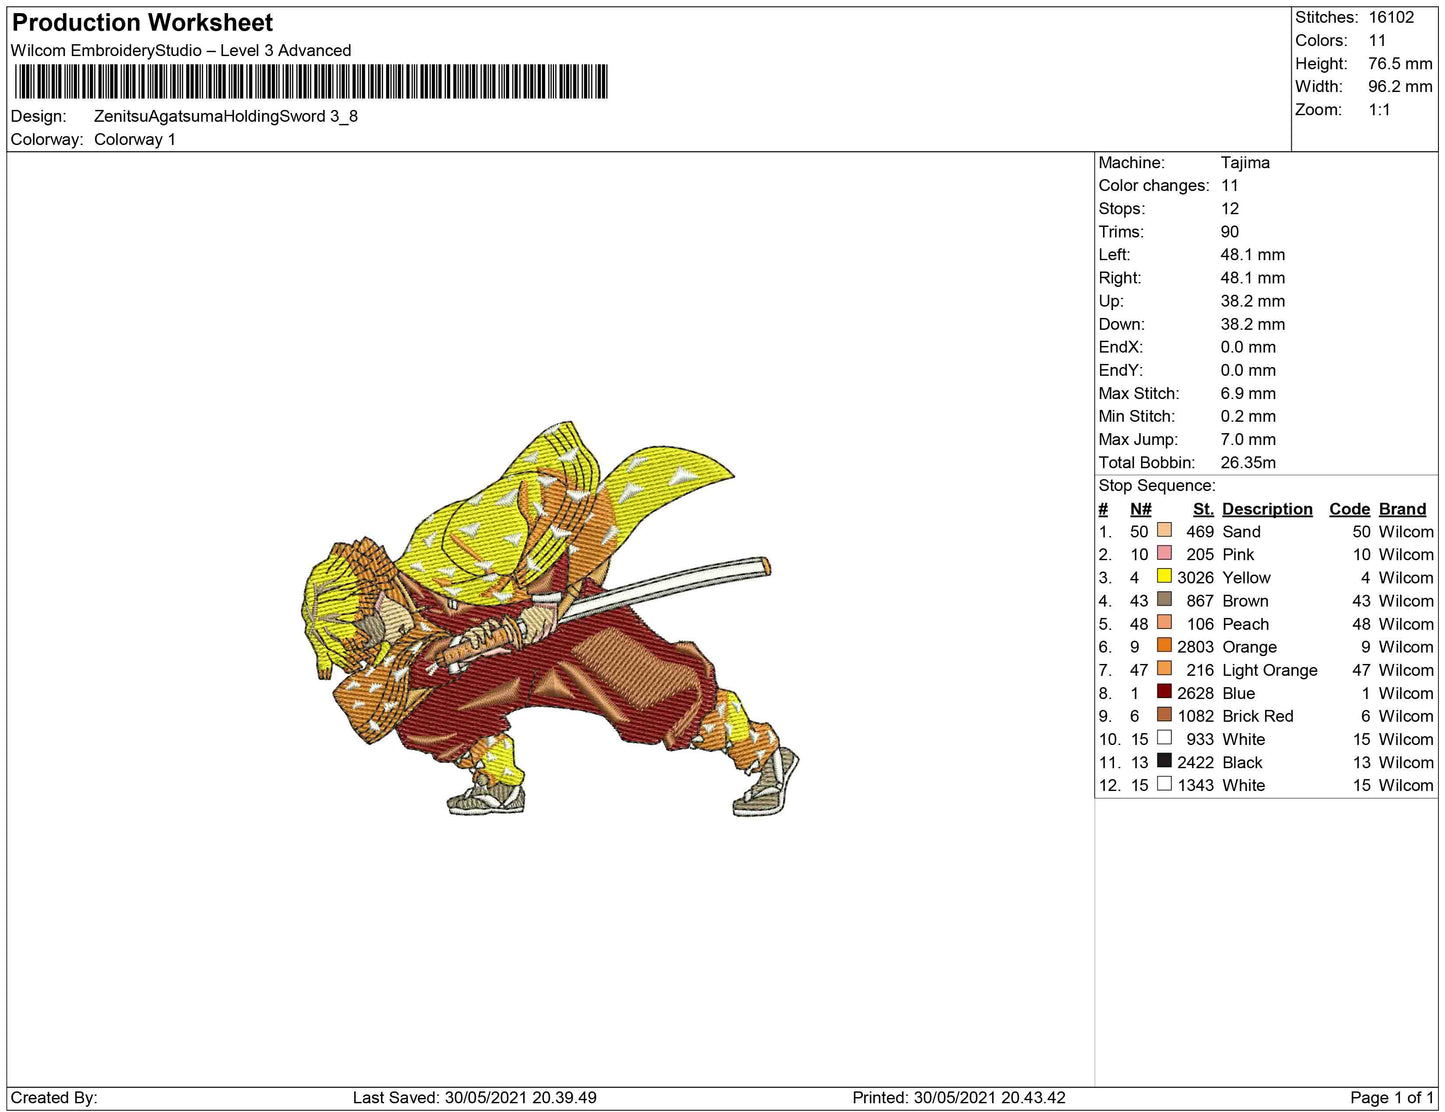Click the 'Code' column header
The height and width of the screenshot is (1112, 1445).
[x=1349, y=509]
